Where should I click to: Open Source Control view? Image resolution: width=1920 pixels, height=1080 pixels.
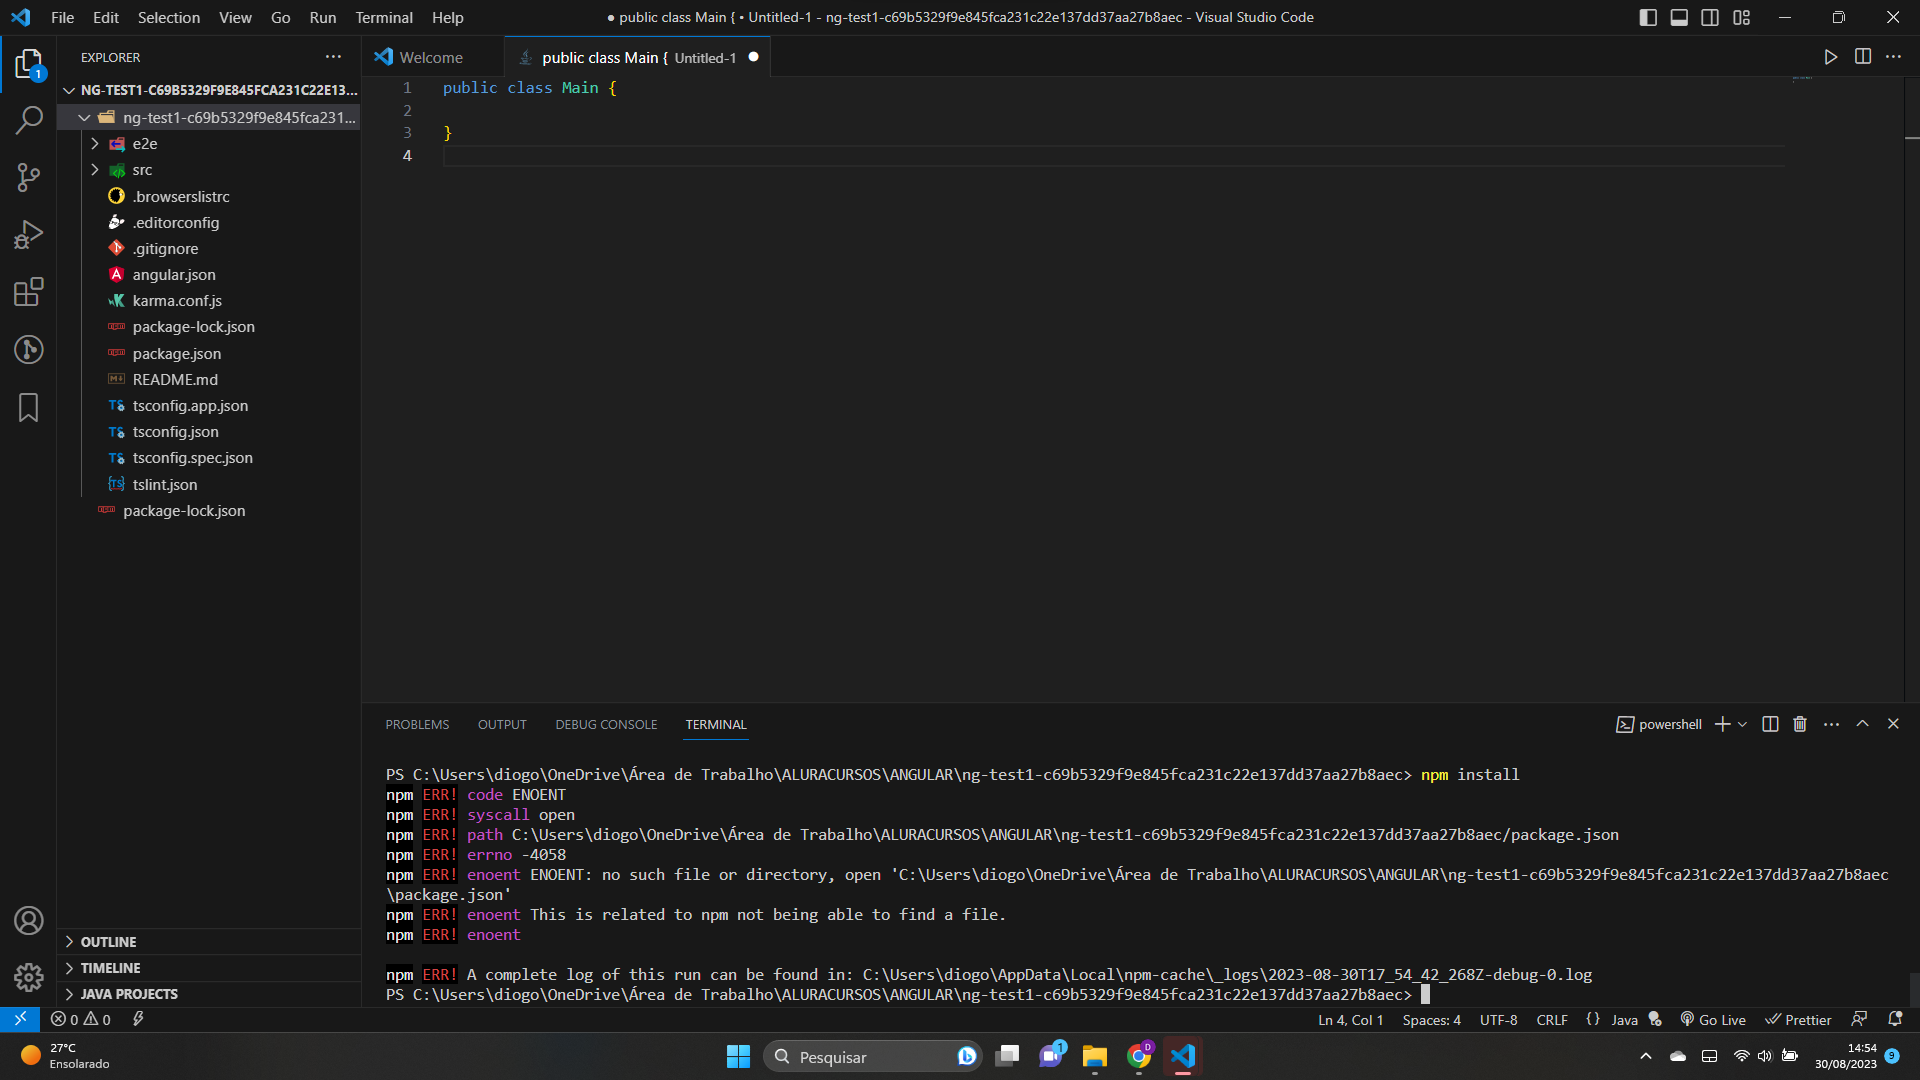point(29,178)
